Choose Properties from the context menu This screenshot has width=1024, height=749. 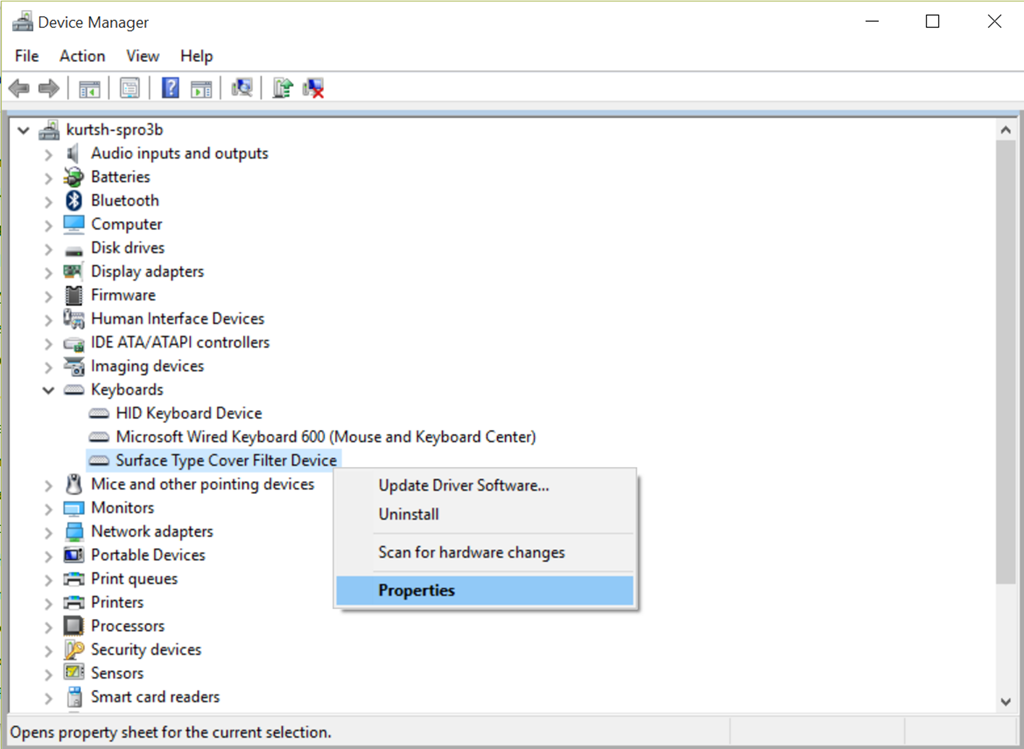(416, 590)
